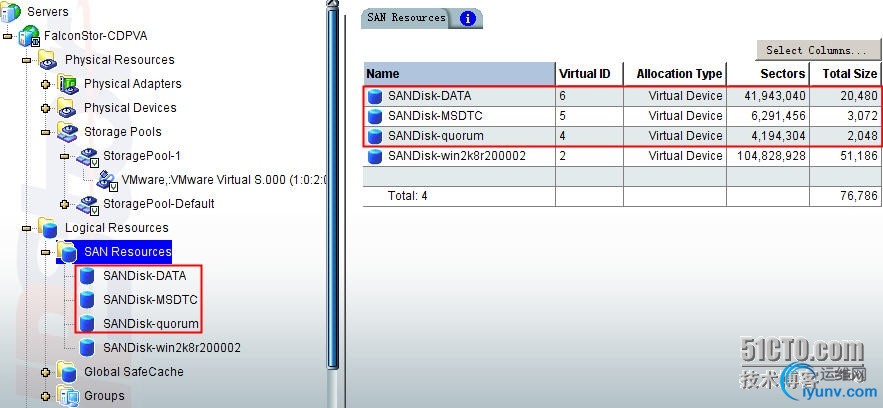This screenshot has width=883, height=408.
Task: Expand the Groups node
Action: tap(46, 397)
